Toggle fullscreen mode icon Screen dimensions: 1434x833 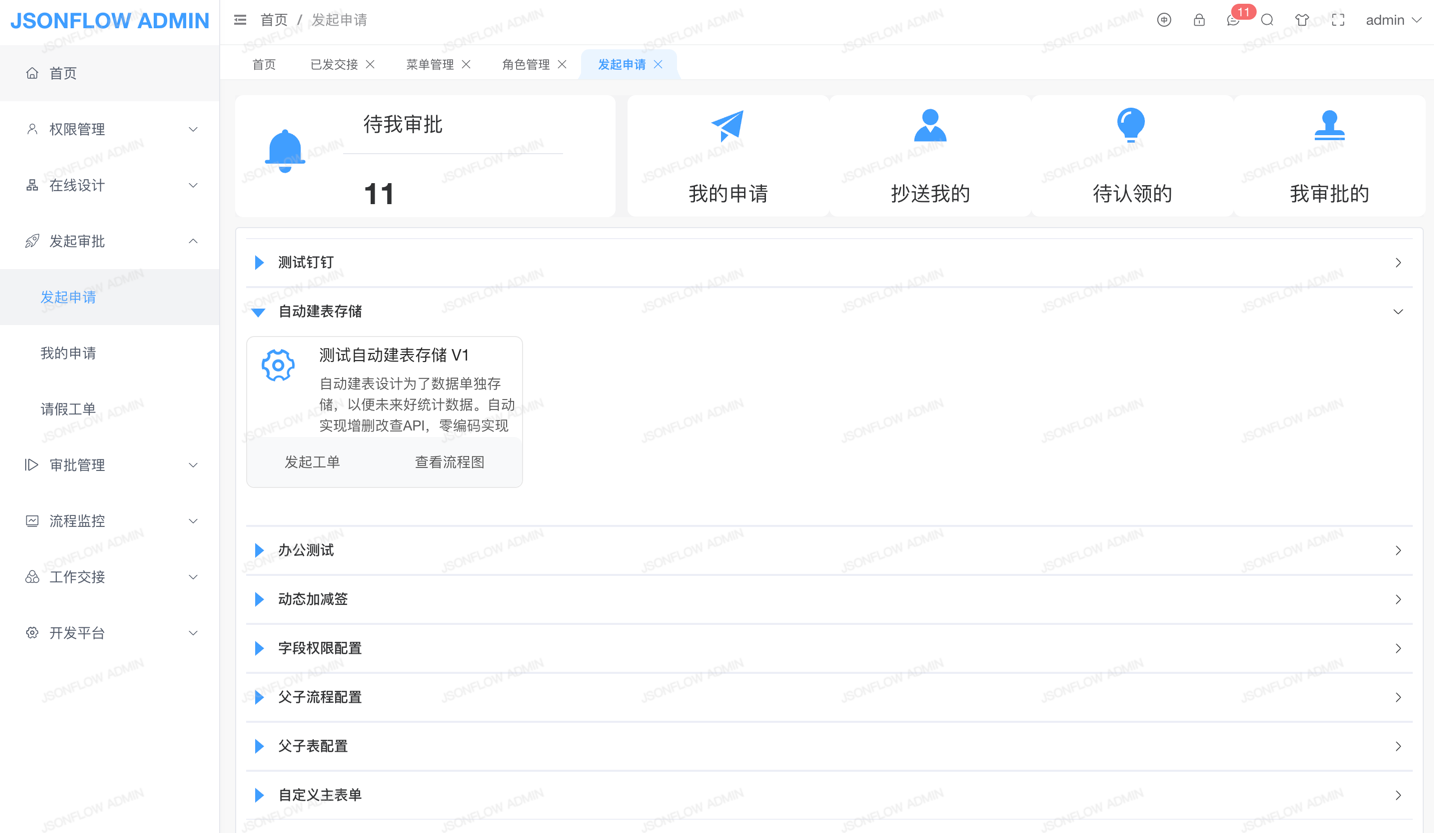pos(1338,20)
